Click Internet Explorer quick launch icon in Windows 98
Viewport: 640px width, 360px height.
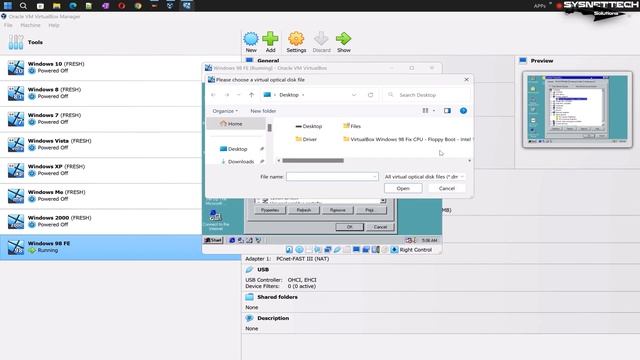[x=232, y=240]
